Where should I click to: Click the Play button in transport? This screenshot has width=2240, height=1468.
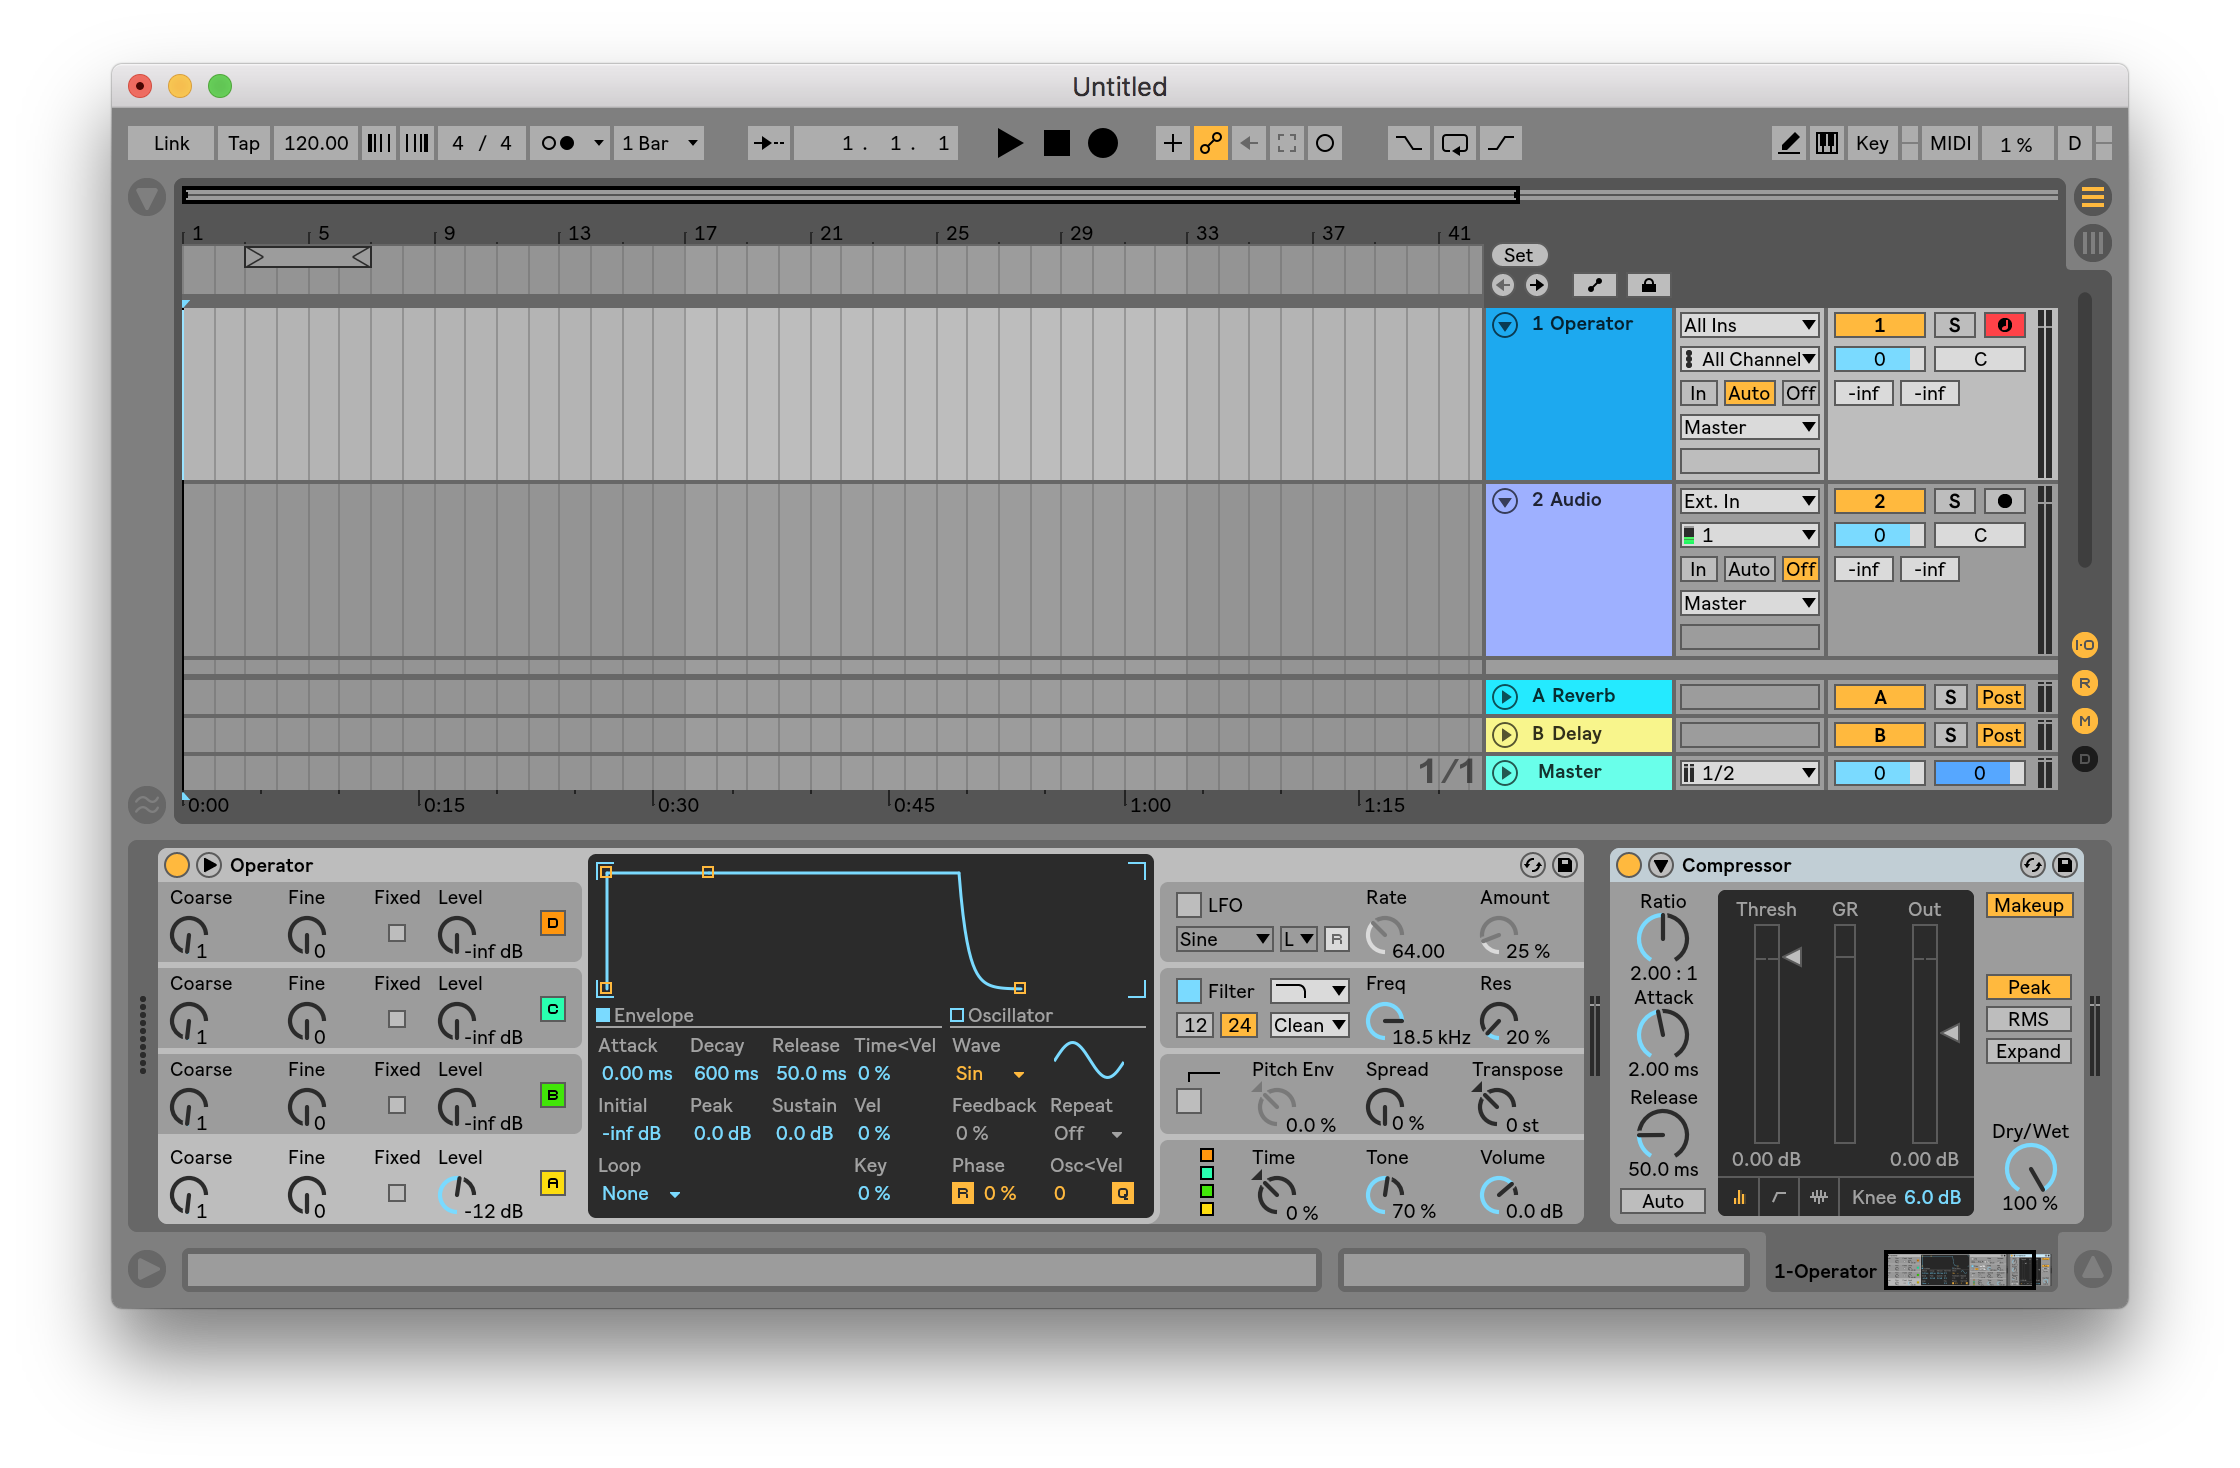point(1009,143)
